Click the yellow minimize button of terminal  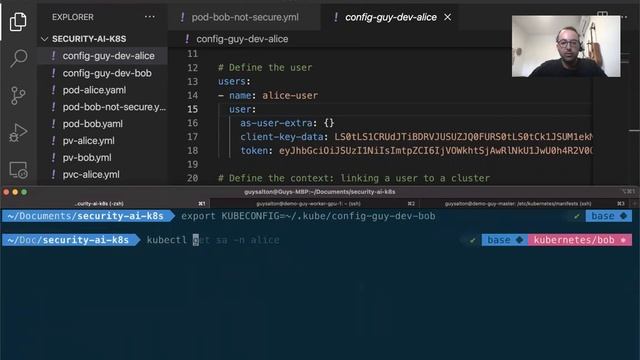tap(15, 192)
